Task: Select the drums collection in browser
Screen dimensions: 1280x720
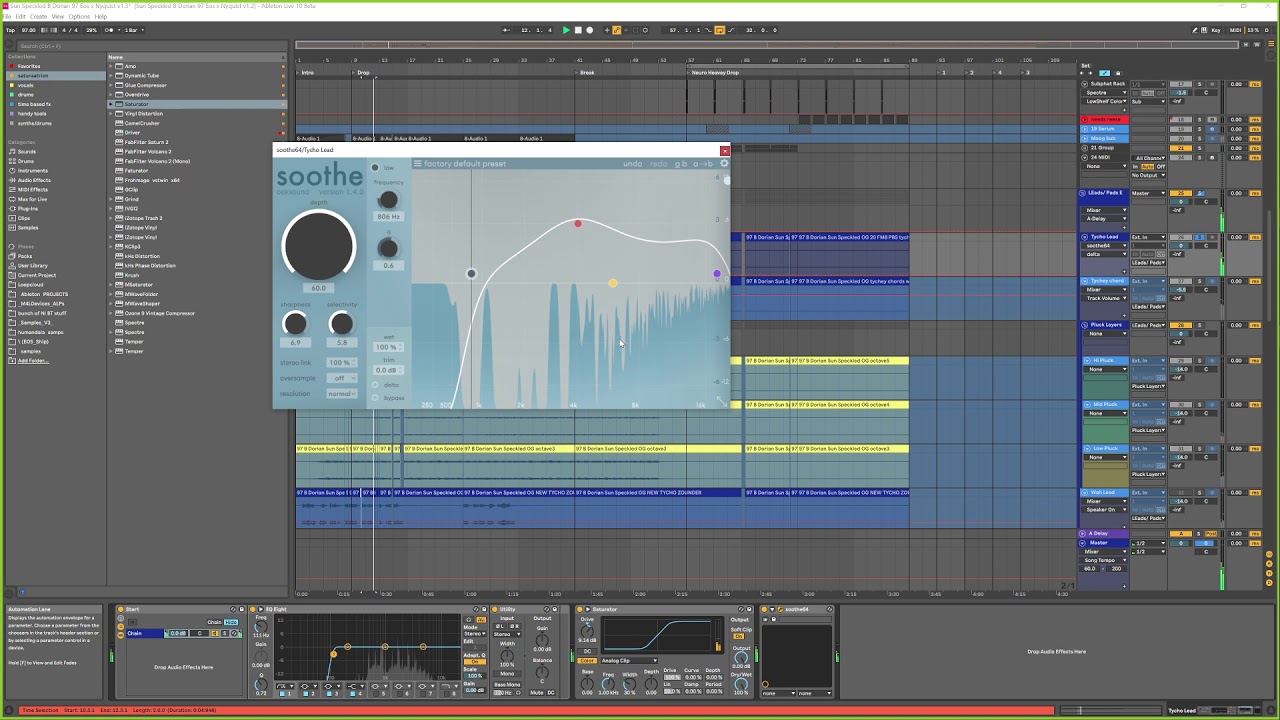Action: click(x=26, y=95)
